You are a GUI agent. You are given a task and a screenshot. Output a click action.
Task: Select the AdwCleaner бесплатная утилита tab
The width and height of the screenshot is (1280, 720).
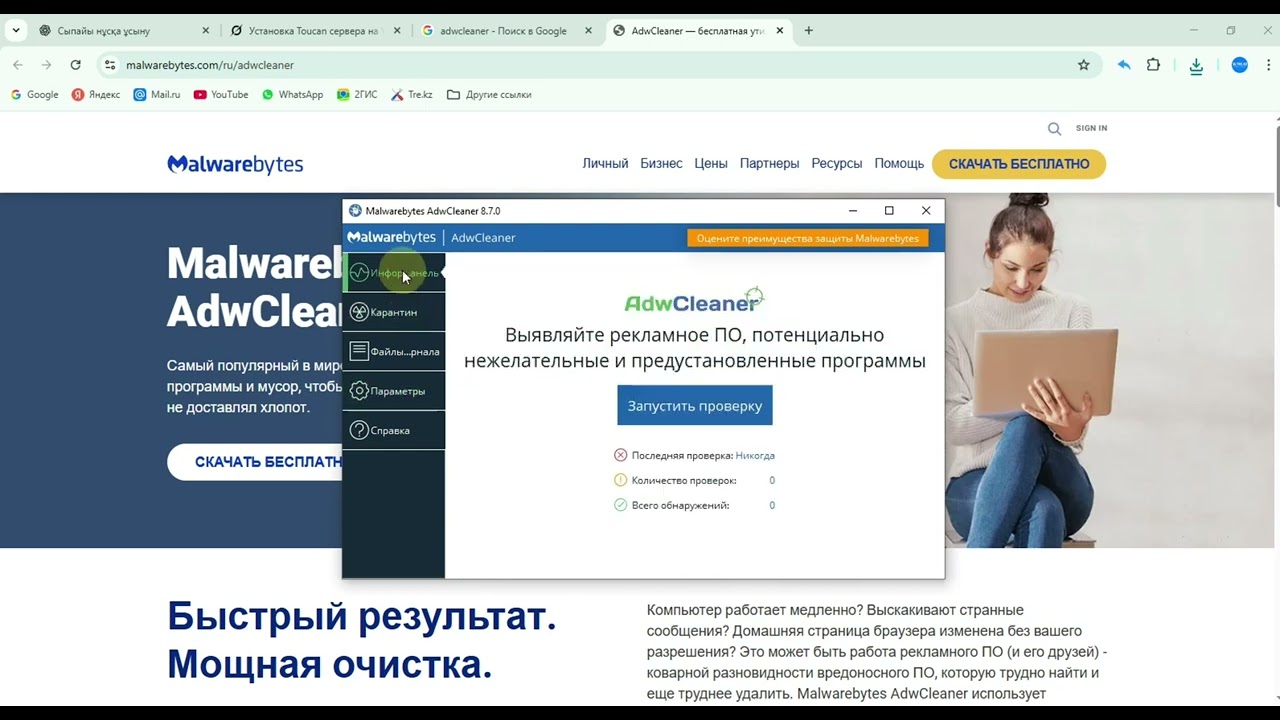[x=698, y=31]
